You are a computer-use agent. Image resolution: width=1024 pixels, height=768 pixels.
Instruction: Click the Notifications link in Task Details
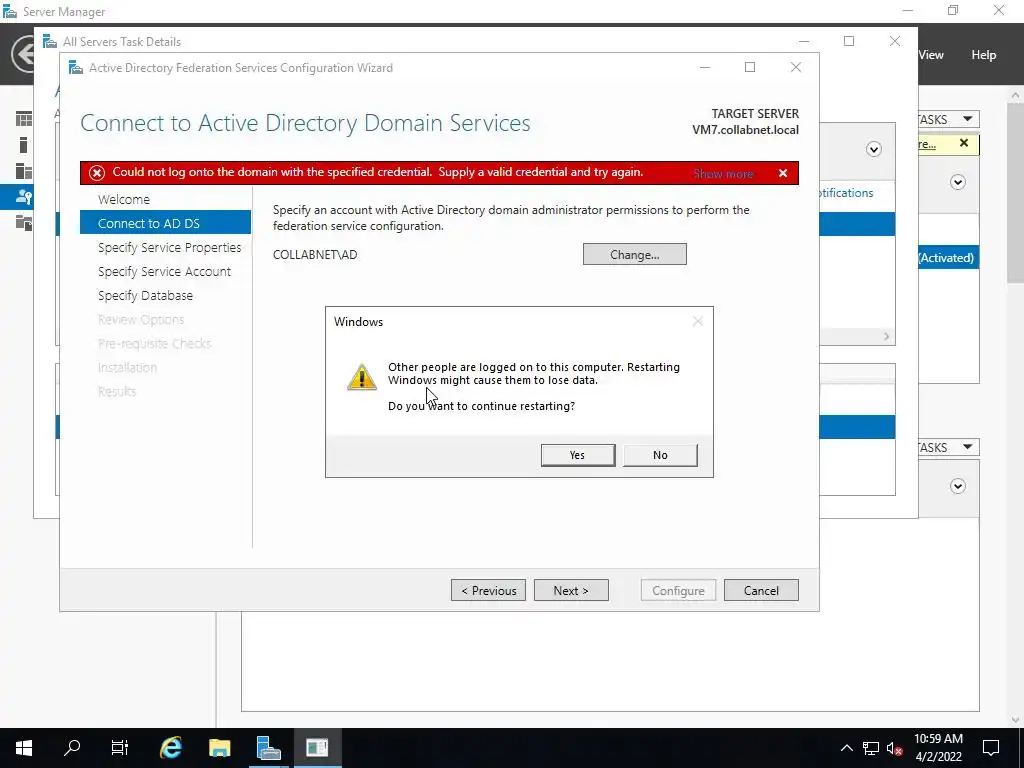point(846,193)
